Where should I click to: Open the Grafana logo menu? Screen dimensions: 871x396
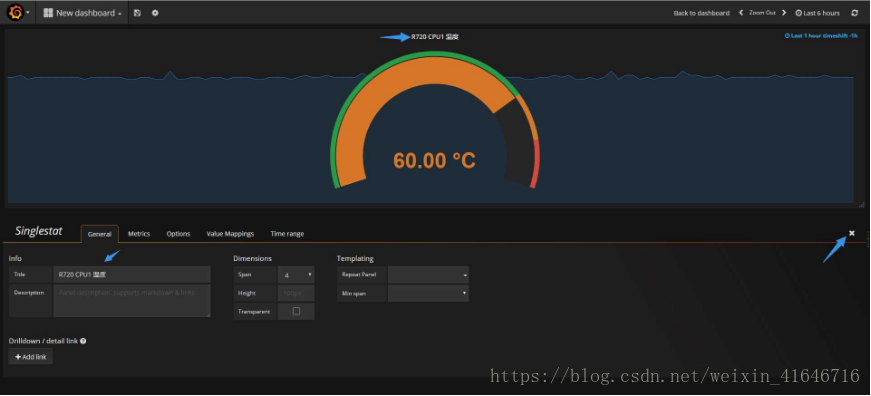coord(18,12)
